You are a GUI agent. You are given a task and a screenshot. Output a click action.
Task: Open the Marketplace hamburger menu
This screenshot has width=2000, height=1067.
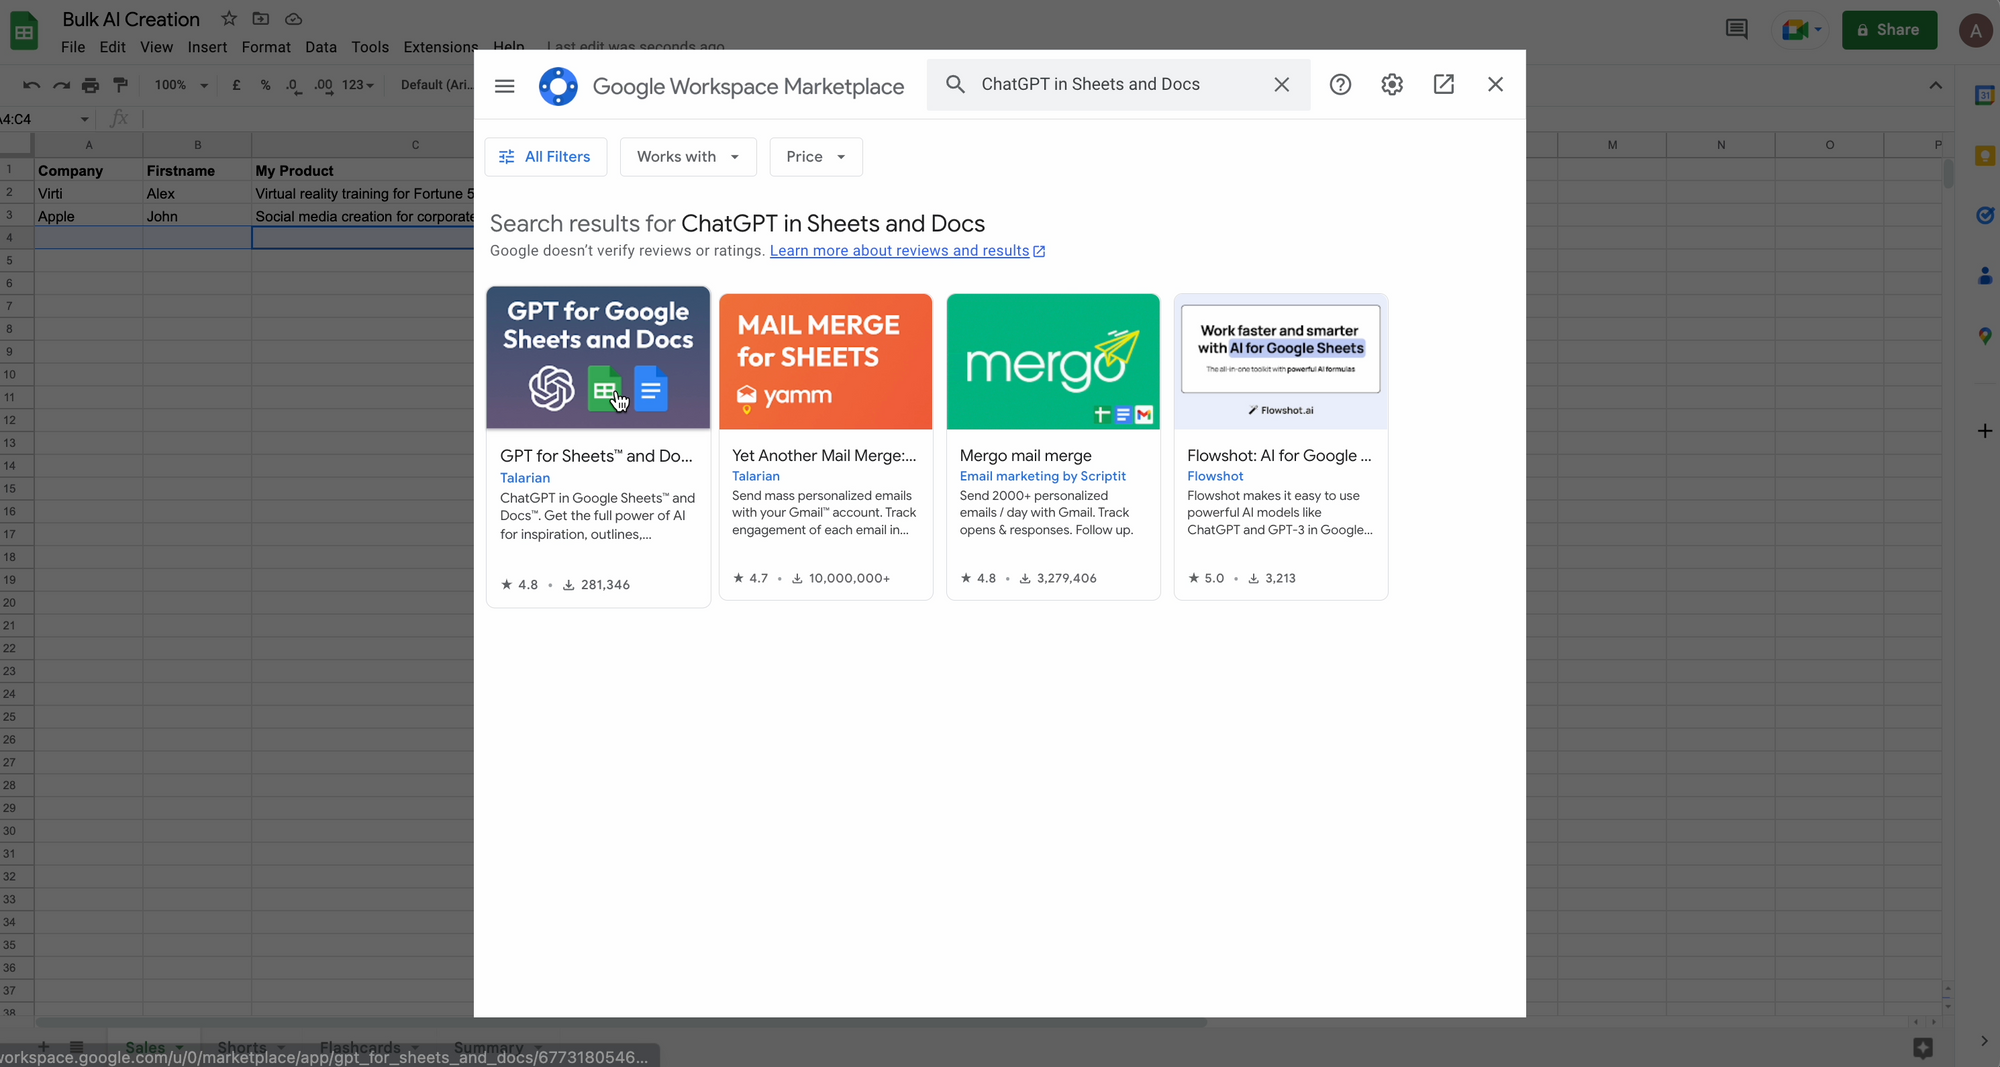point(505,86)
